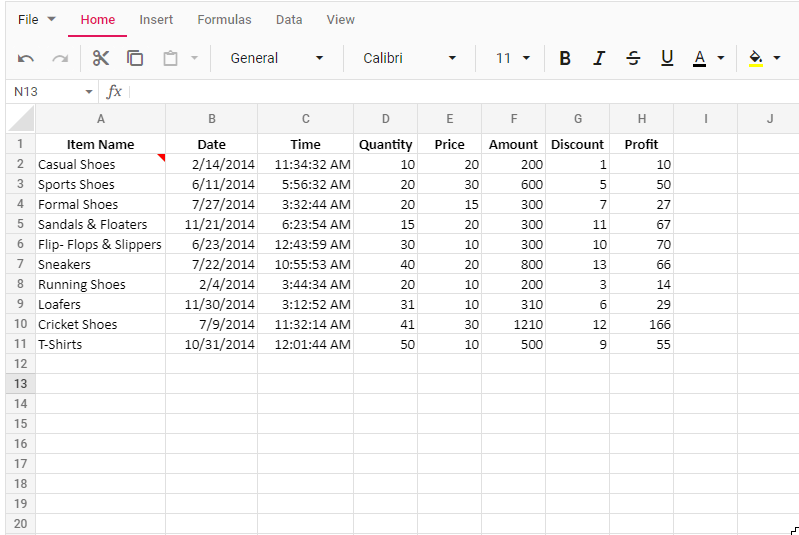
Task: Expand the Name Box dropdown arrow
Action: pyautogui.click(x=89, y=92)
